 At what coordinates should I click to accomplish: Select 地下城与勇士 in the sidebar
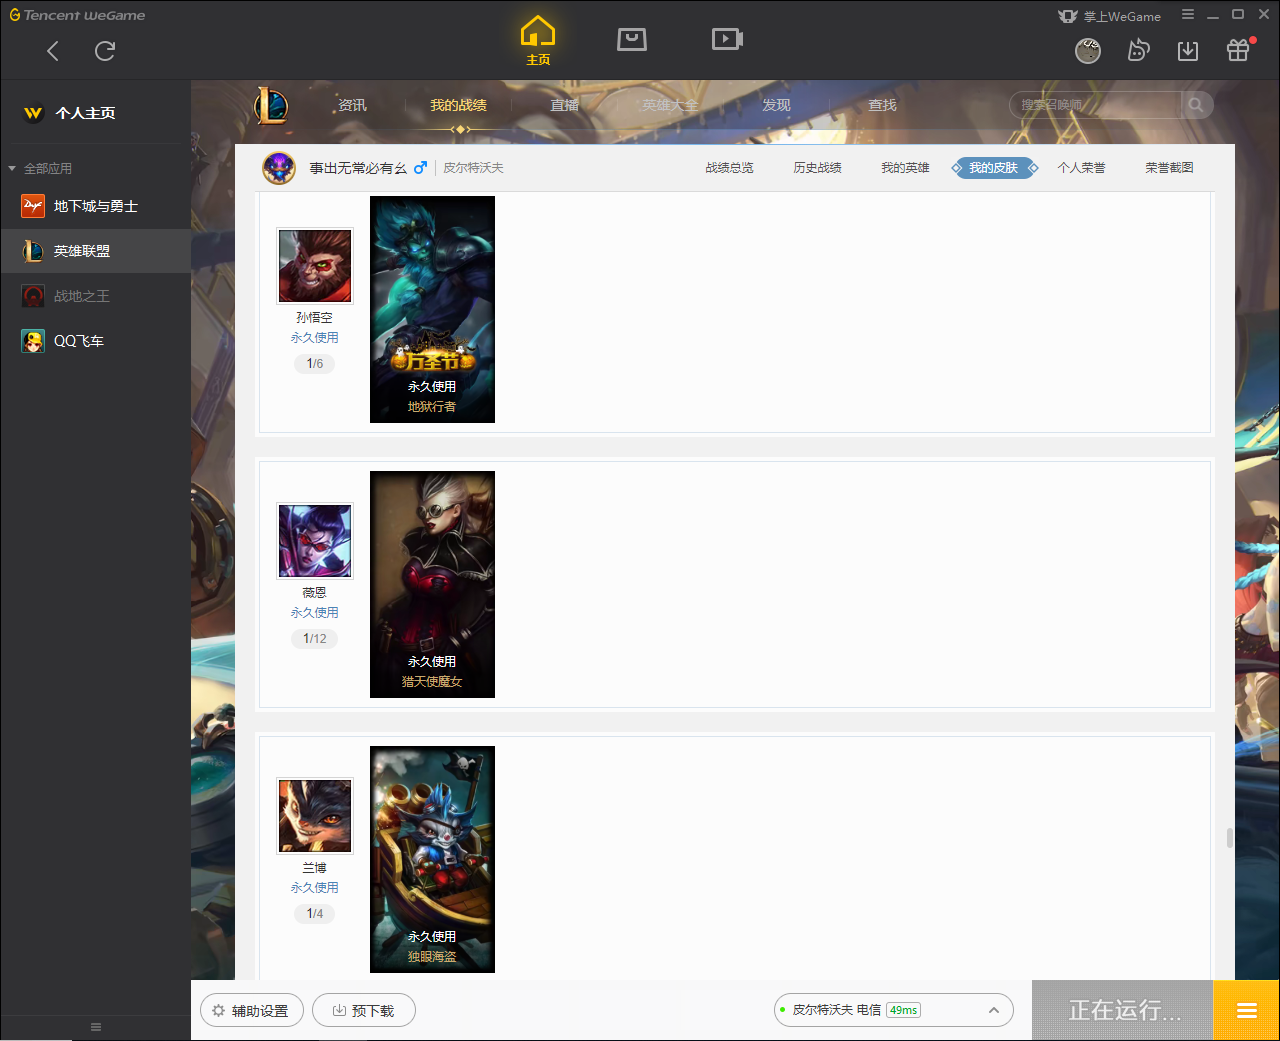[x=95, y=206]
